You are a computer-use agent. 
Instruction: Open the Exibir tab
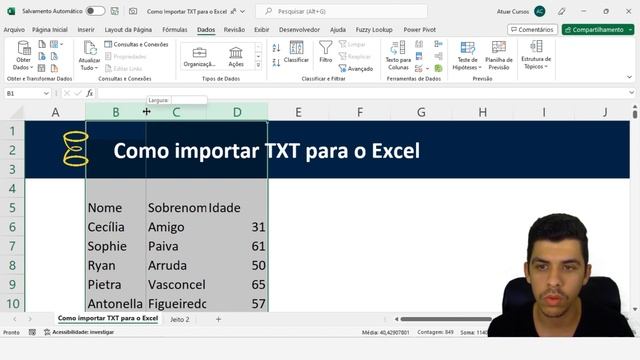[262, 29]
